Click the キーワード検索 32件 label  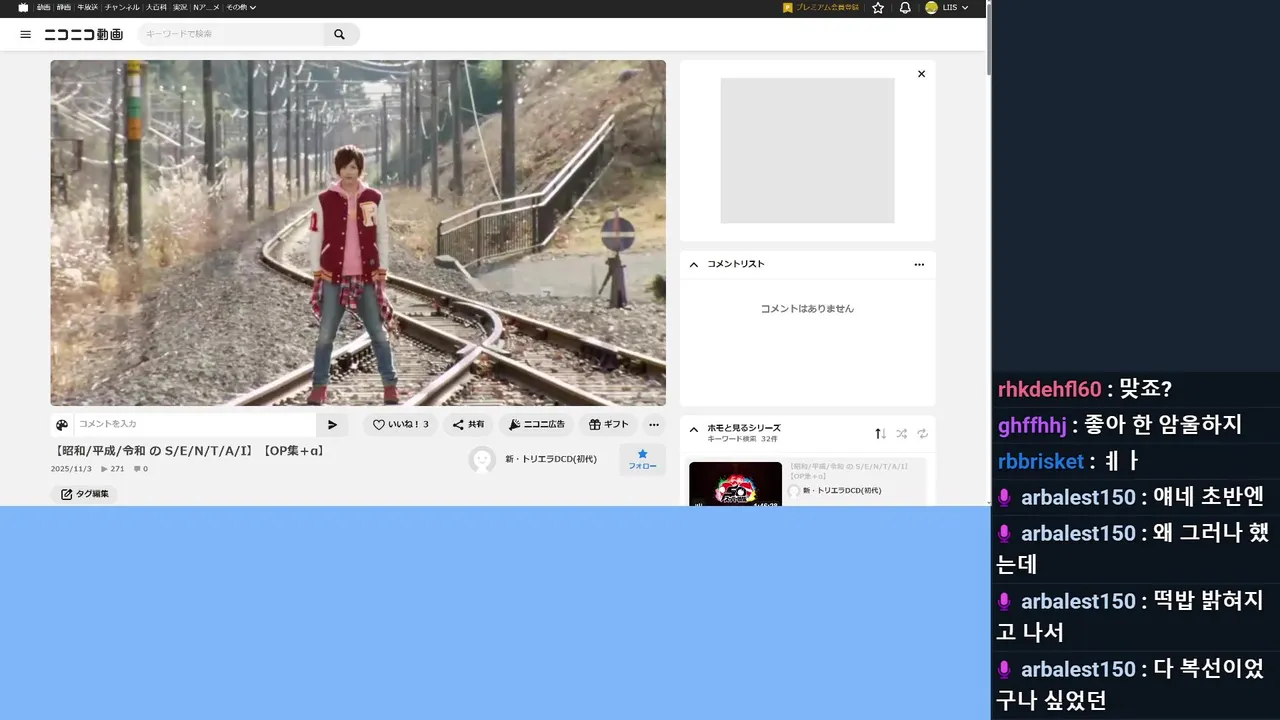pos(742,439)
